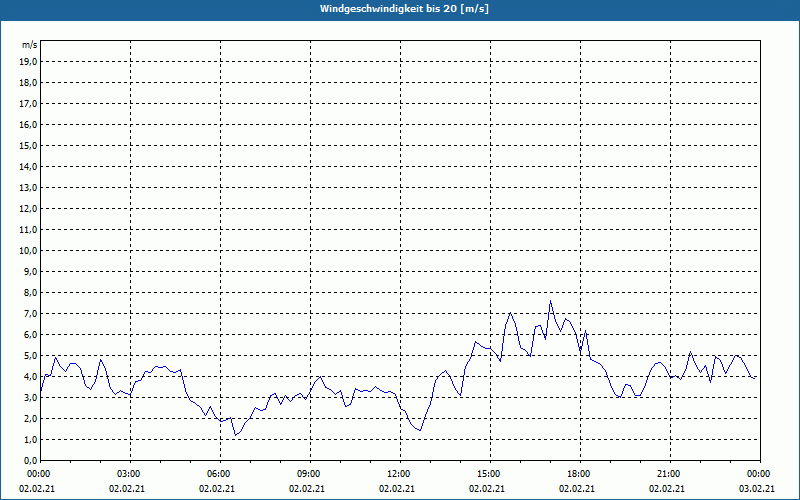The image size is (800, 500).
Task: Click the 7,0 y-axis value
Action: coord(30,313)
